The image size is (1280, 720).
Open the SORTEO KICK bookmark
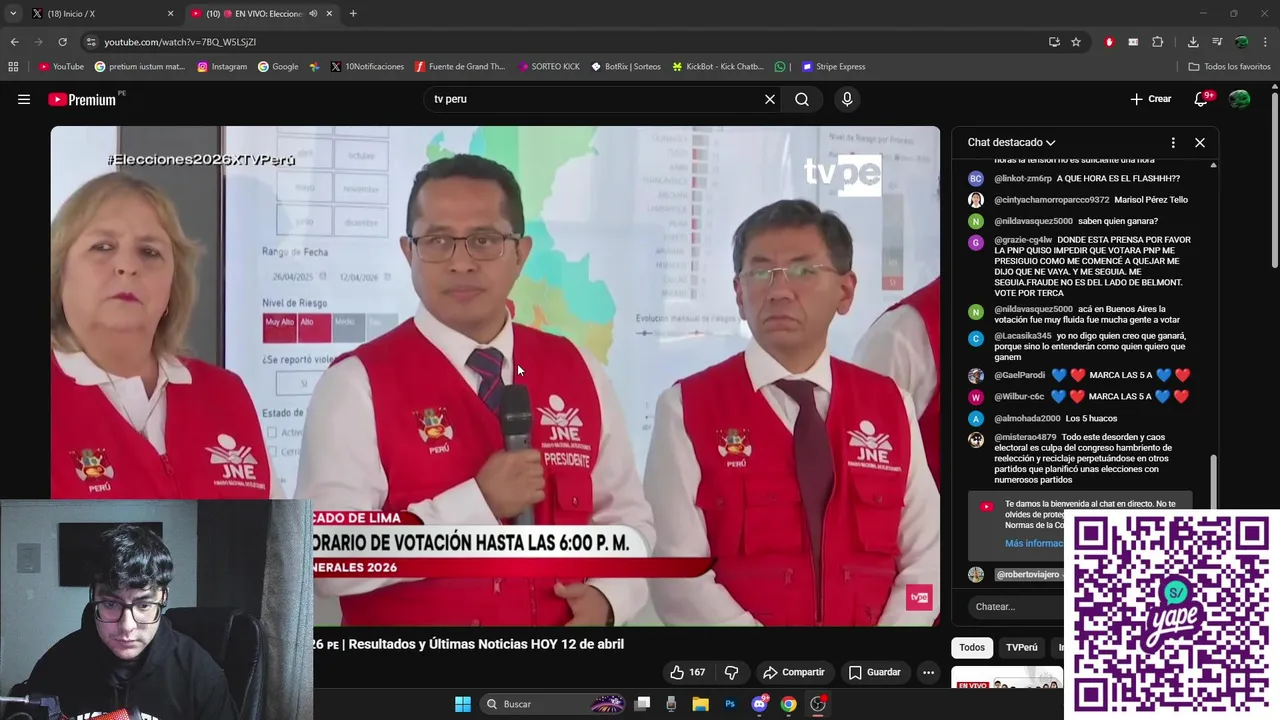(549, 67)
